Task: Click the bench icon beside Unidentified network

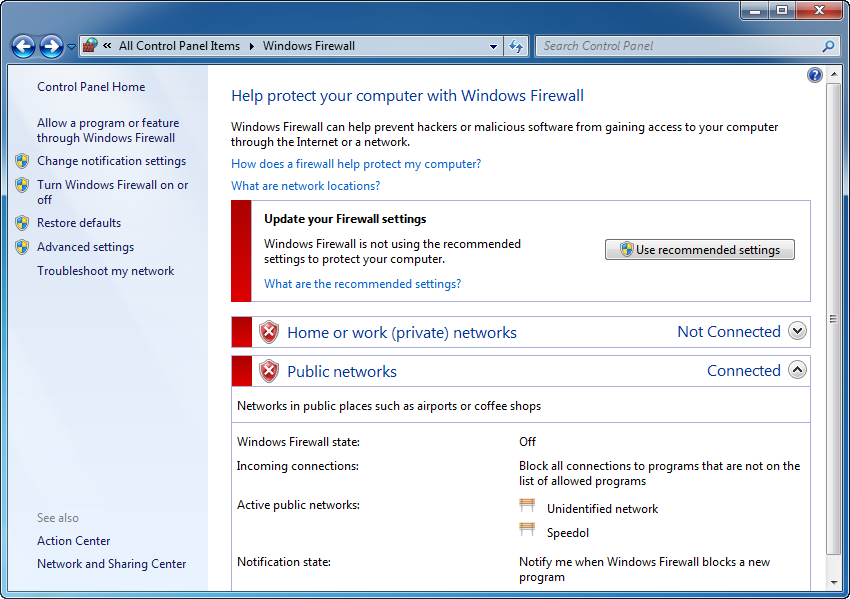Action: 527,506
